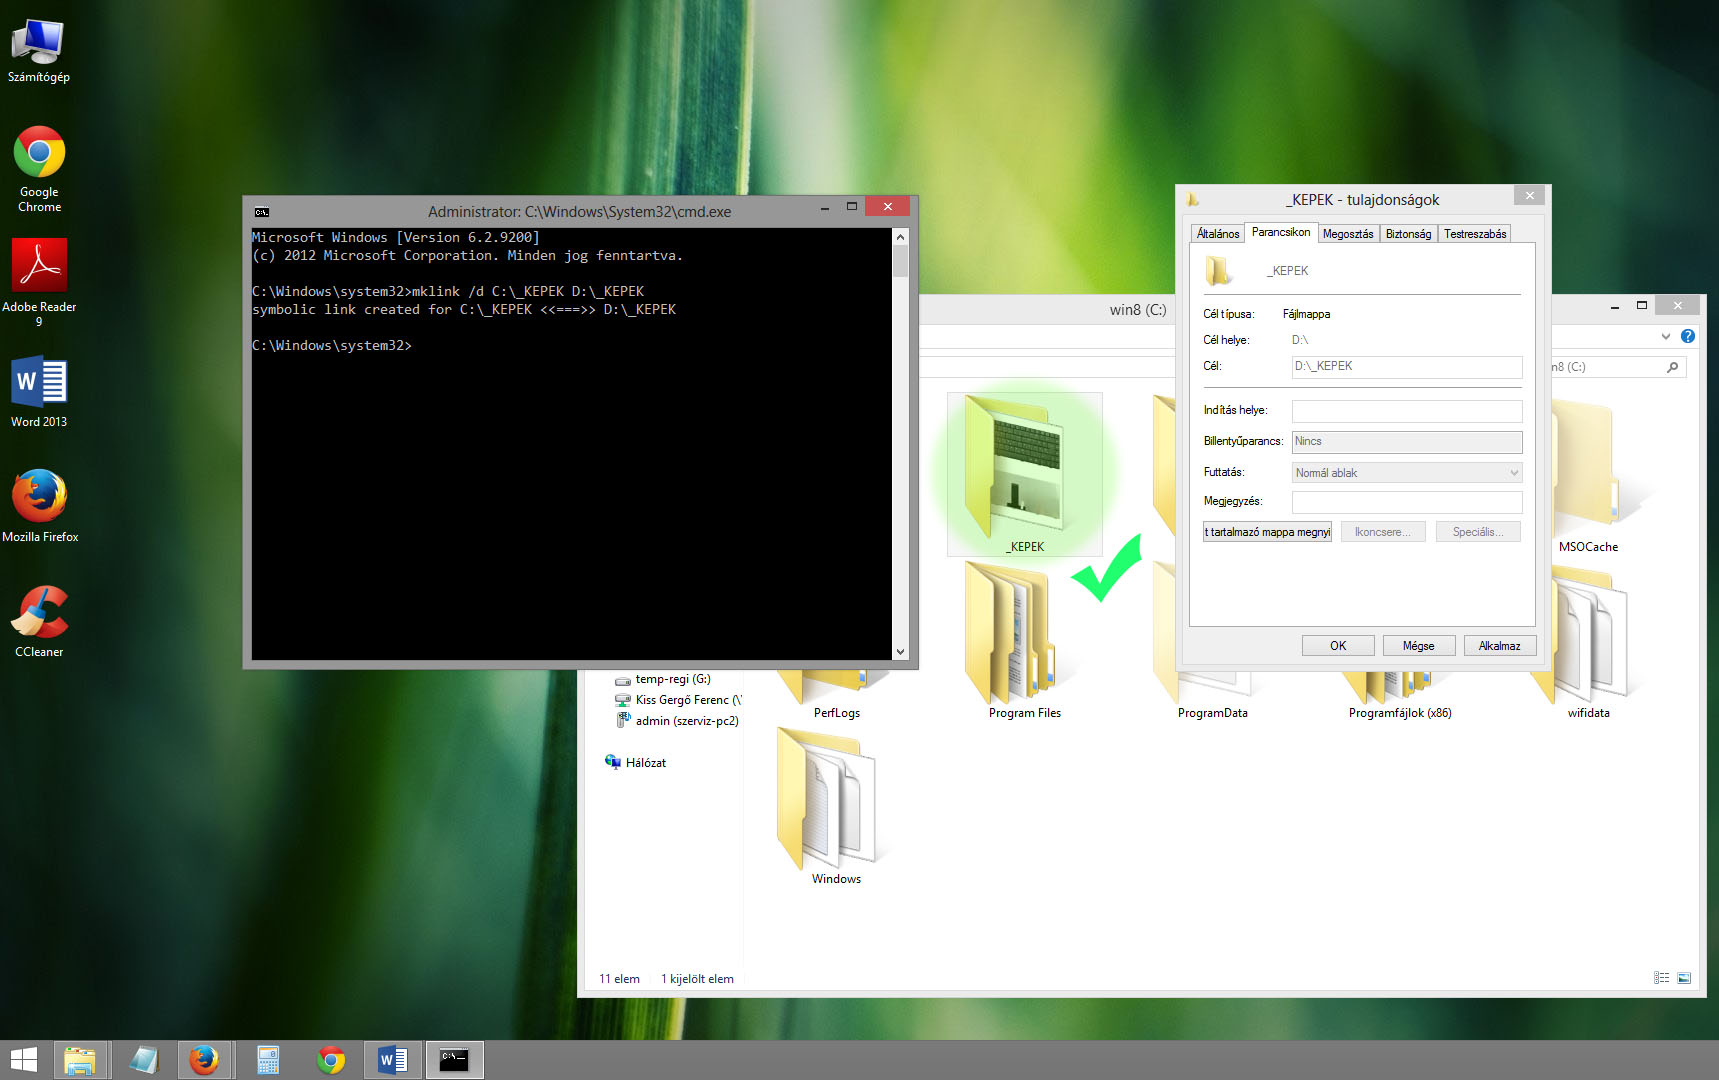Open File Explorer from taskbar
The height and width of the screenshot is (1080, 1719).
click(x=79, y=1060)
